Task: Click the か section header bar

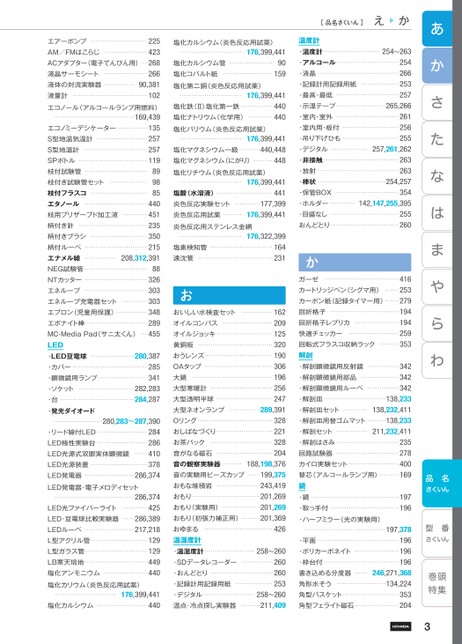Action: click(x=355, y=262)
